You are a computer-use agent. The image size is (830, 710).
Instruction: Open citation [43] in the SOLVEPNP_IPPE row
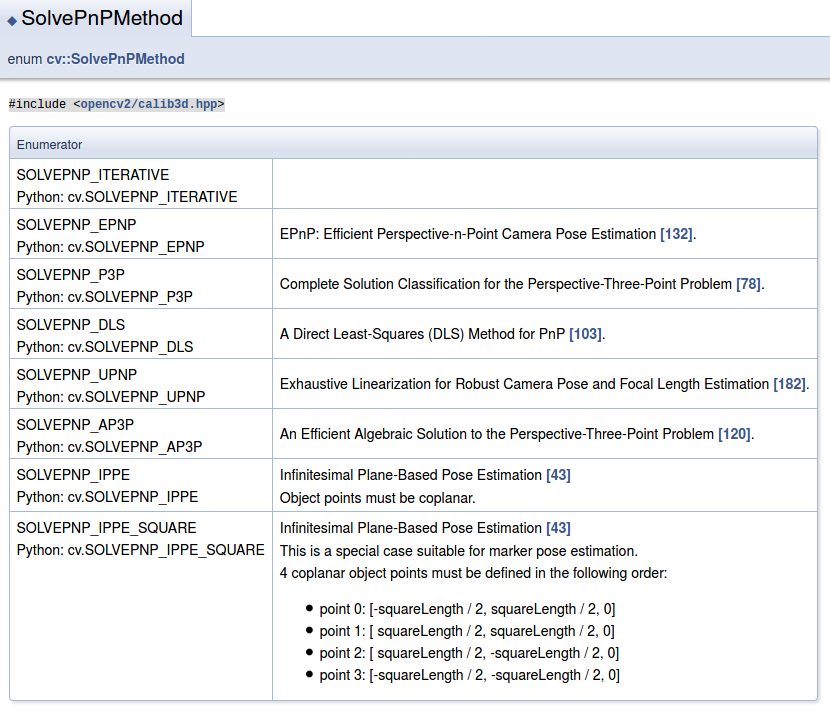pos(558,475)
